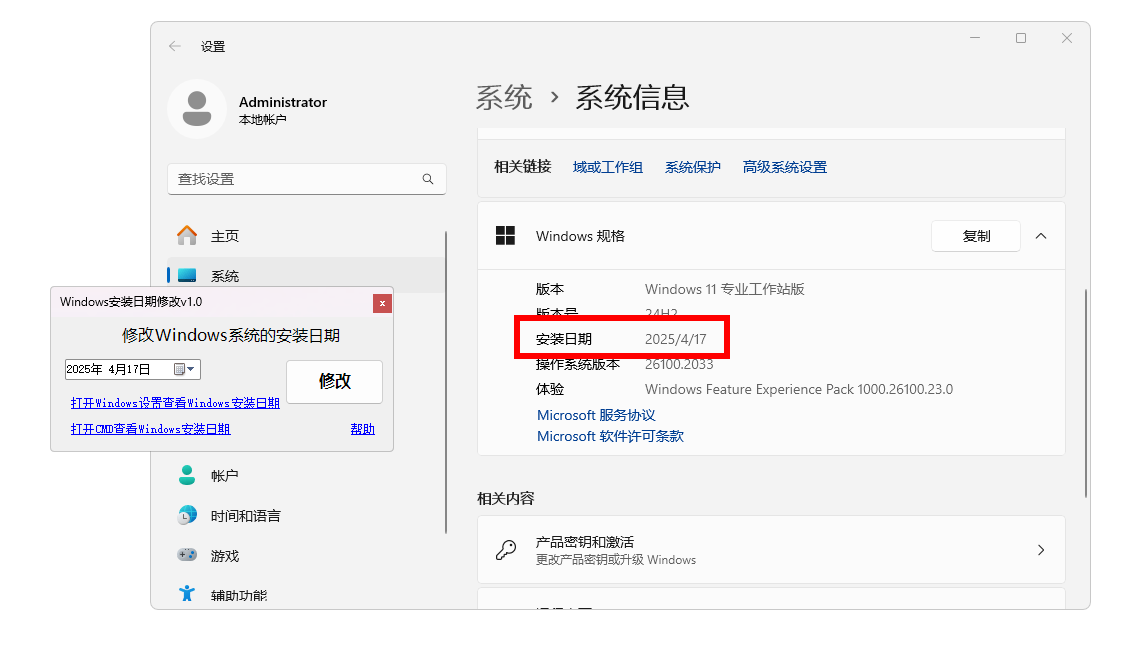The height and width of the screenshot is (655, 1134).
Task: Click the 修改Windows系统的安装日期 heading
Action: [231, 335]
